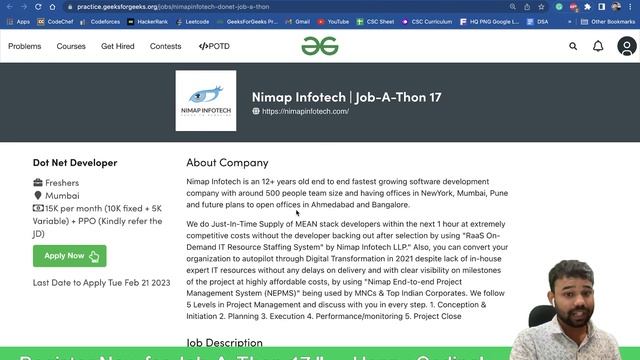Viewport: 640px width, 360px height.
Task: Click the About Company heading
Action: pyautogui.click(x=227, y=162)
